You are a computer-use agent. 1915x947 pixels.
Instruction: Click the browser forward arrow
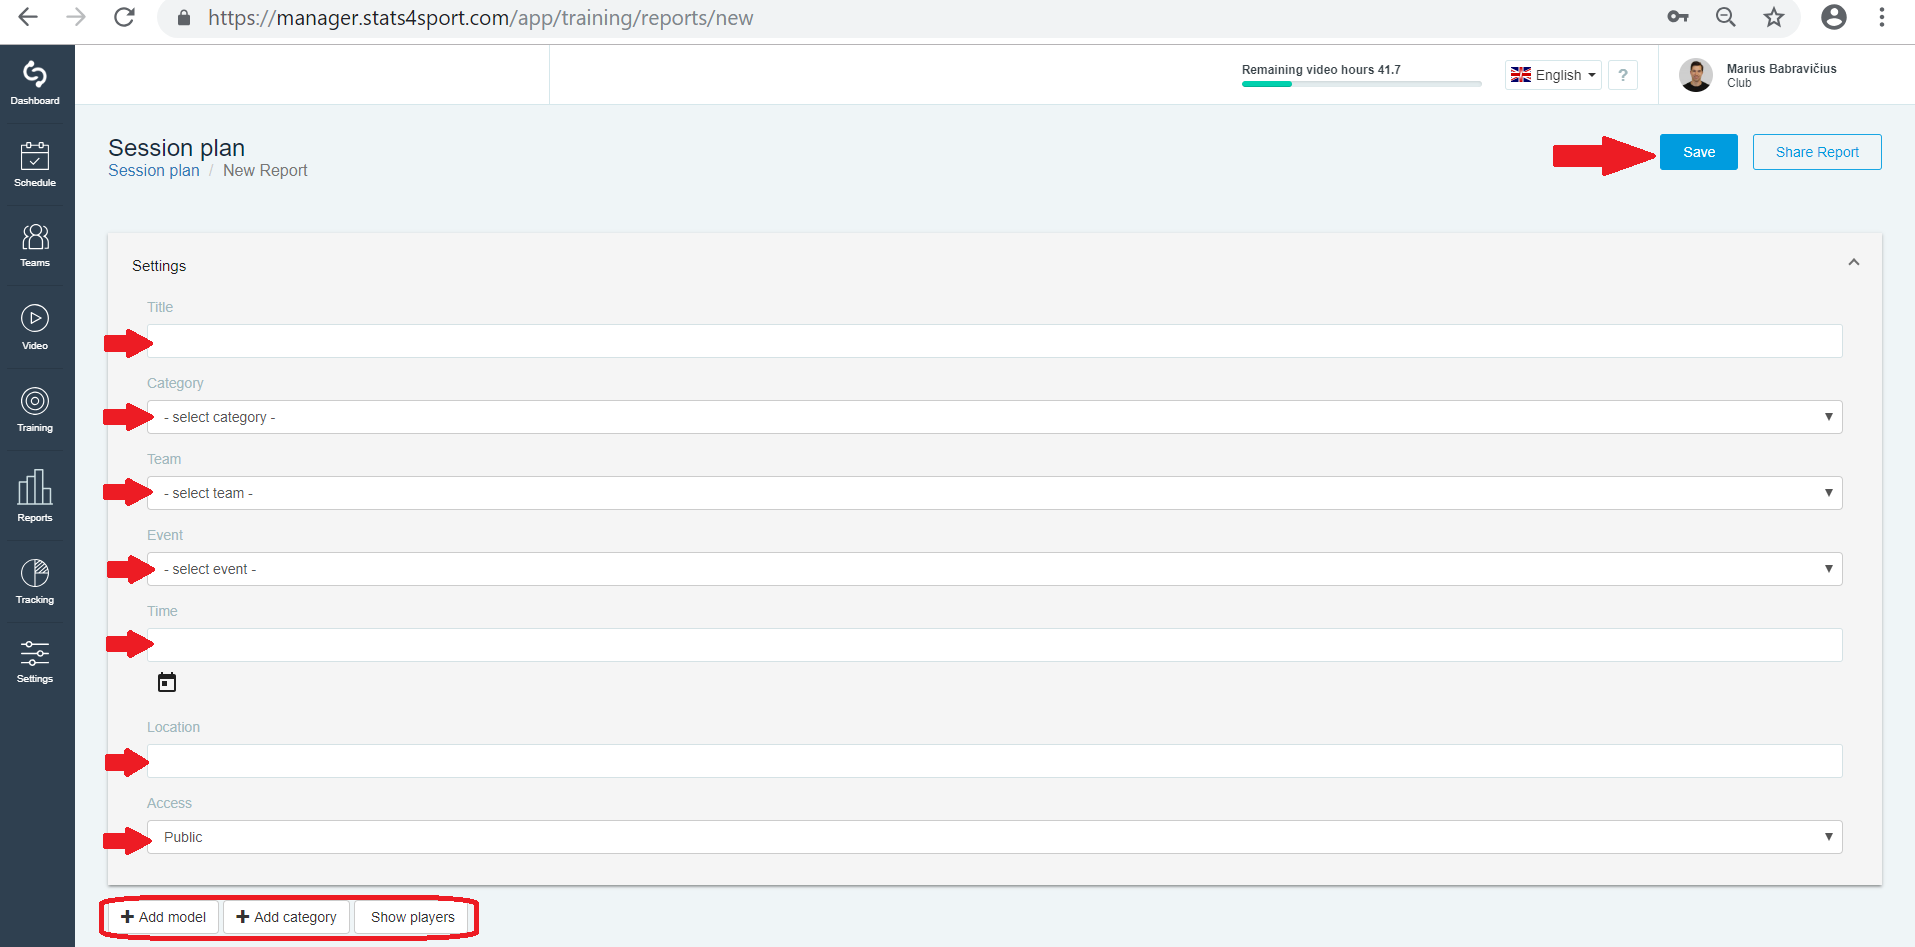coord(76,17)
